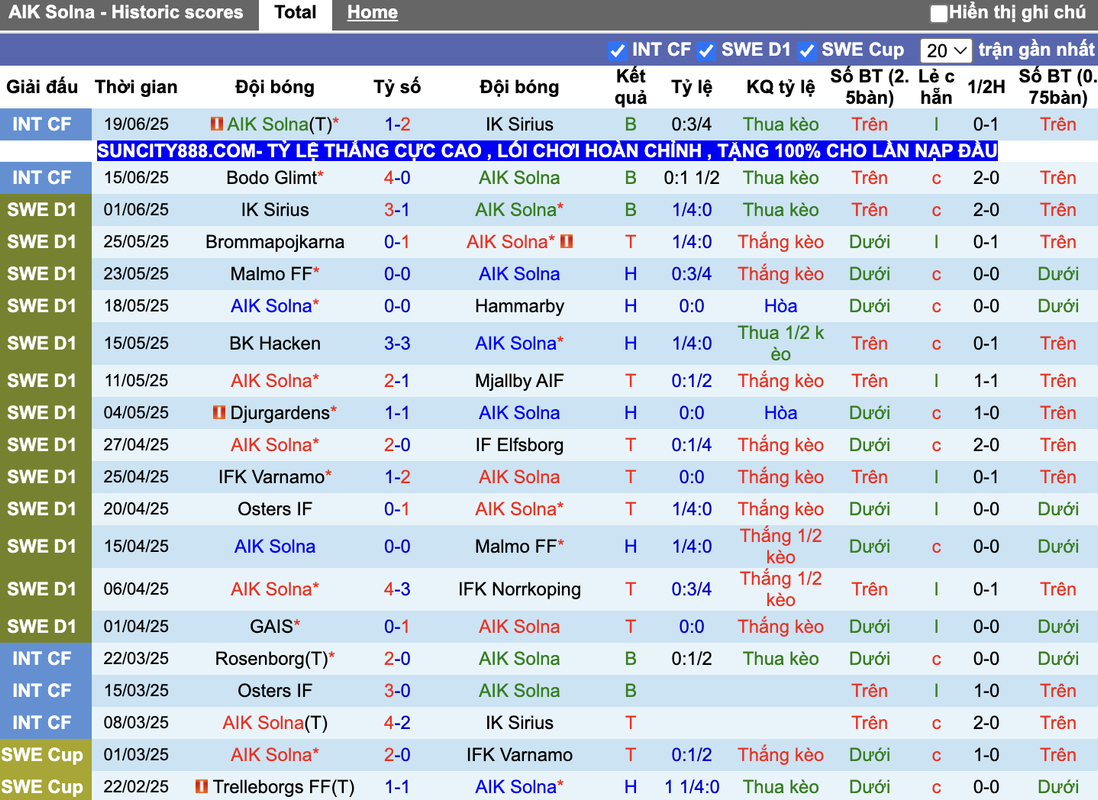Open IF Elfsborg team link
This screenshot has width=1098, height=800.
[519, 446]
